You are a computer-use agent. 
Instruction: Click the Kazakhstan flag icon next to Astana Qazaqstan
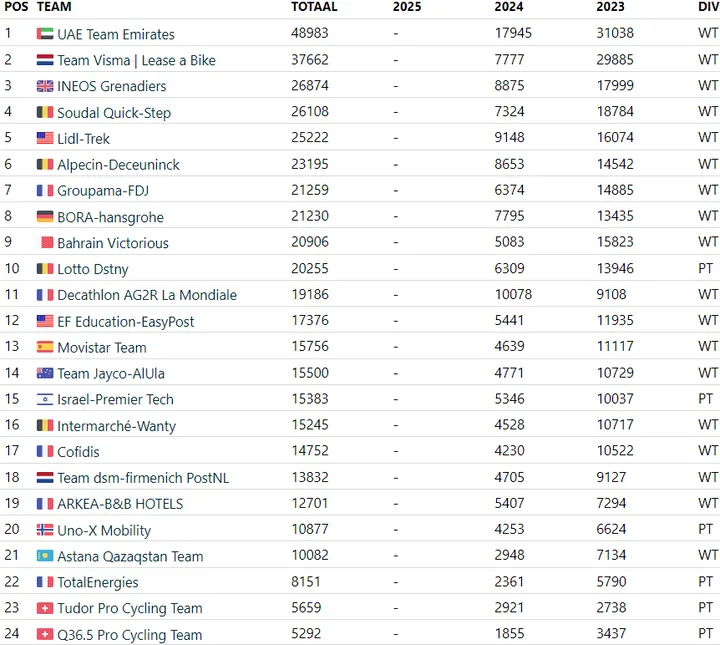(45, 556)
